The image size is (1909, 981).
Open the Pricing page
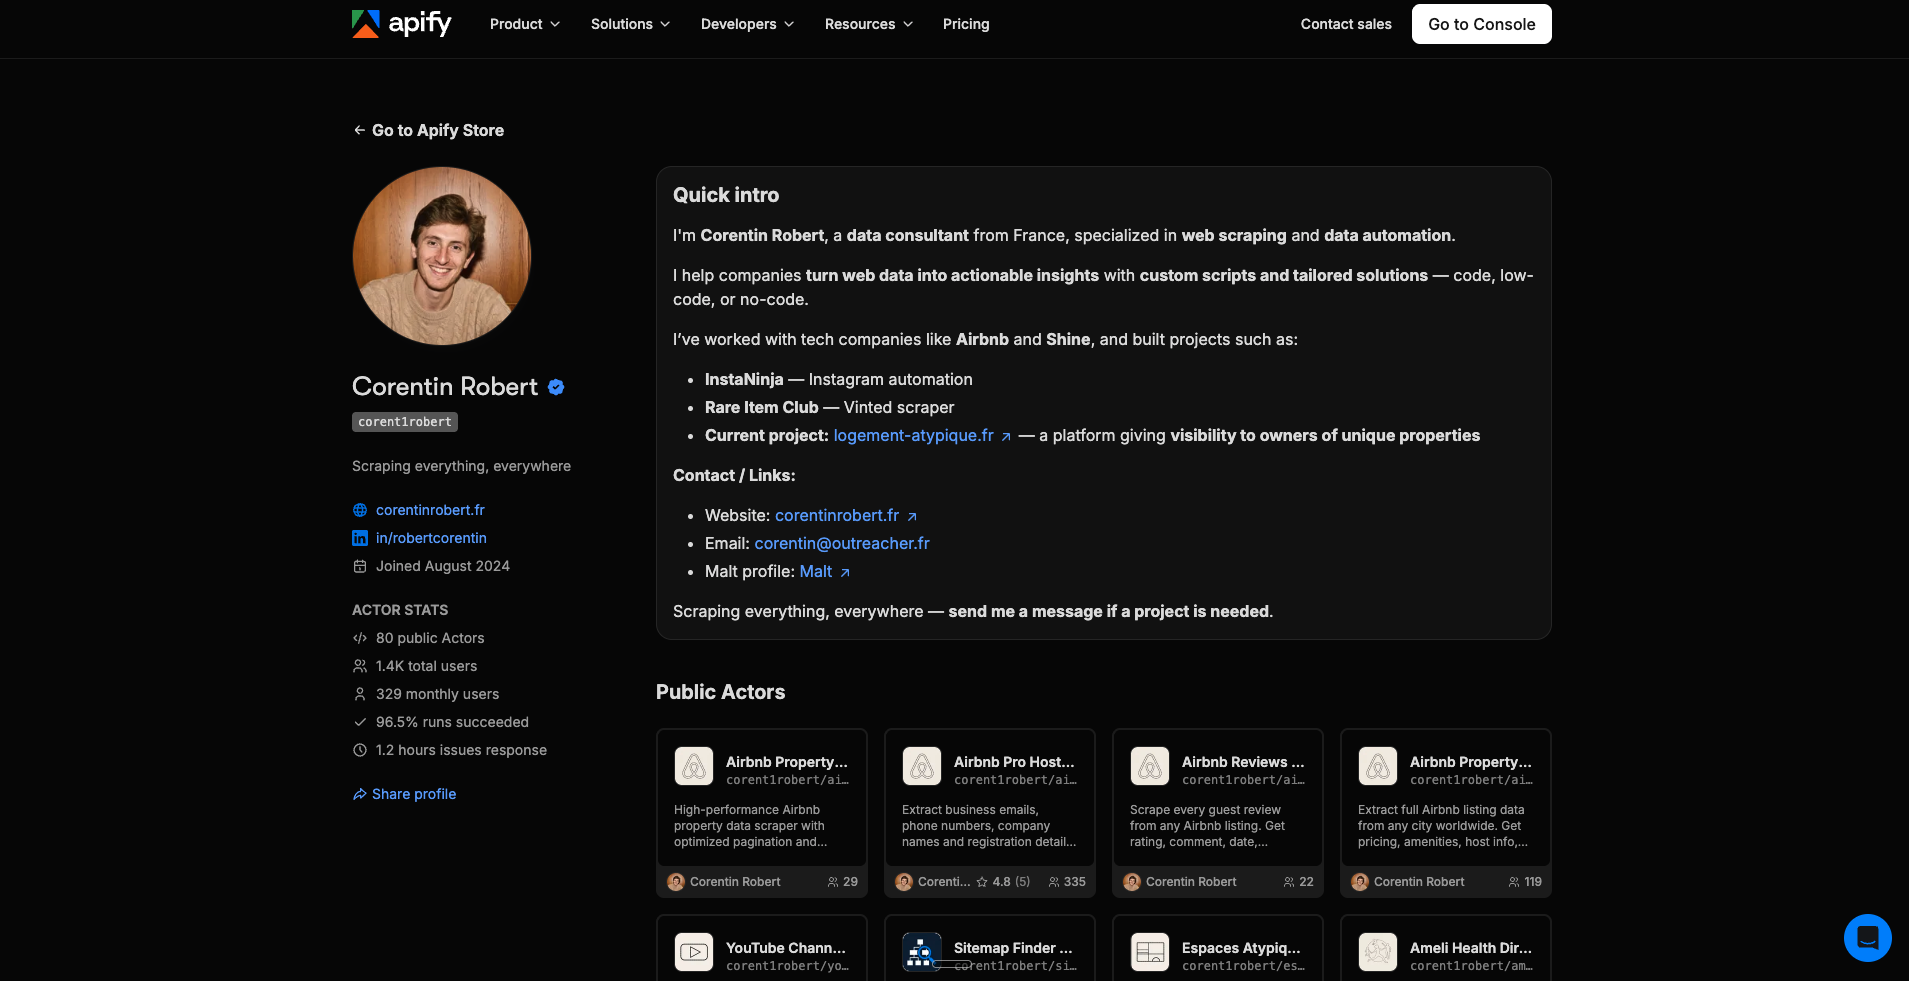coord(966,24)
